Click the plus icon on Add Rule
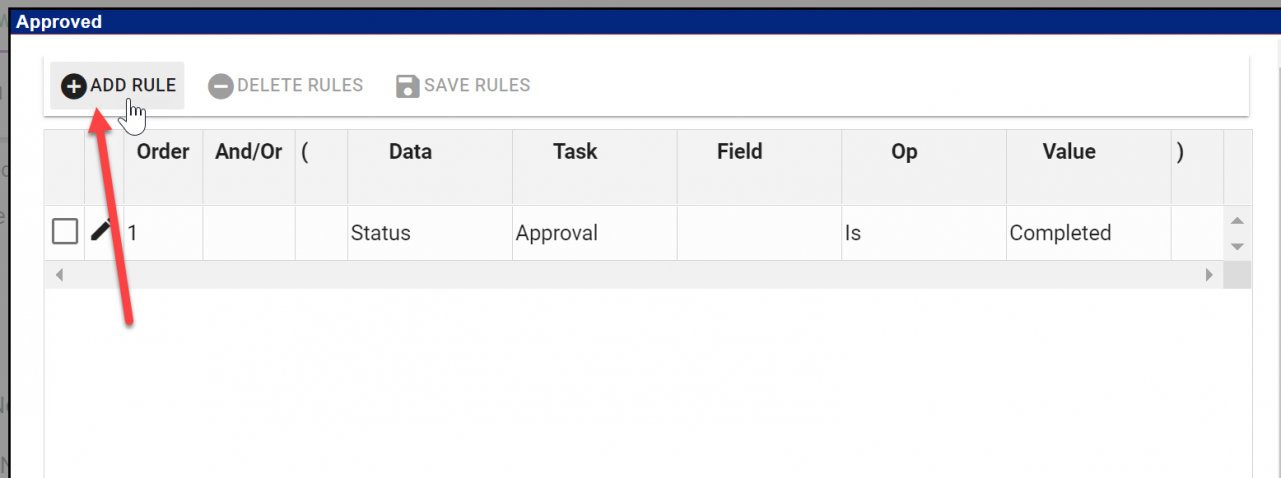The image size is (1281, 478). click(74, 86)
